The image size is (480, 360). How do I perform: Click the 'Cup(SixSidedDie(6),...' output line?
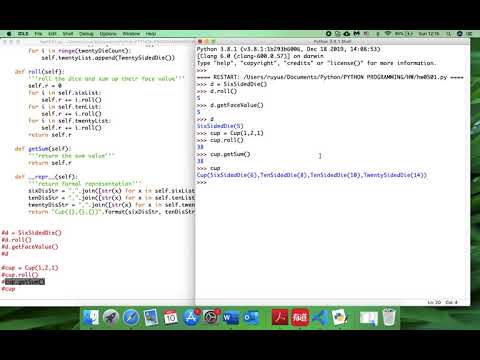pyautogui.click(x=312, y=175)
